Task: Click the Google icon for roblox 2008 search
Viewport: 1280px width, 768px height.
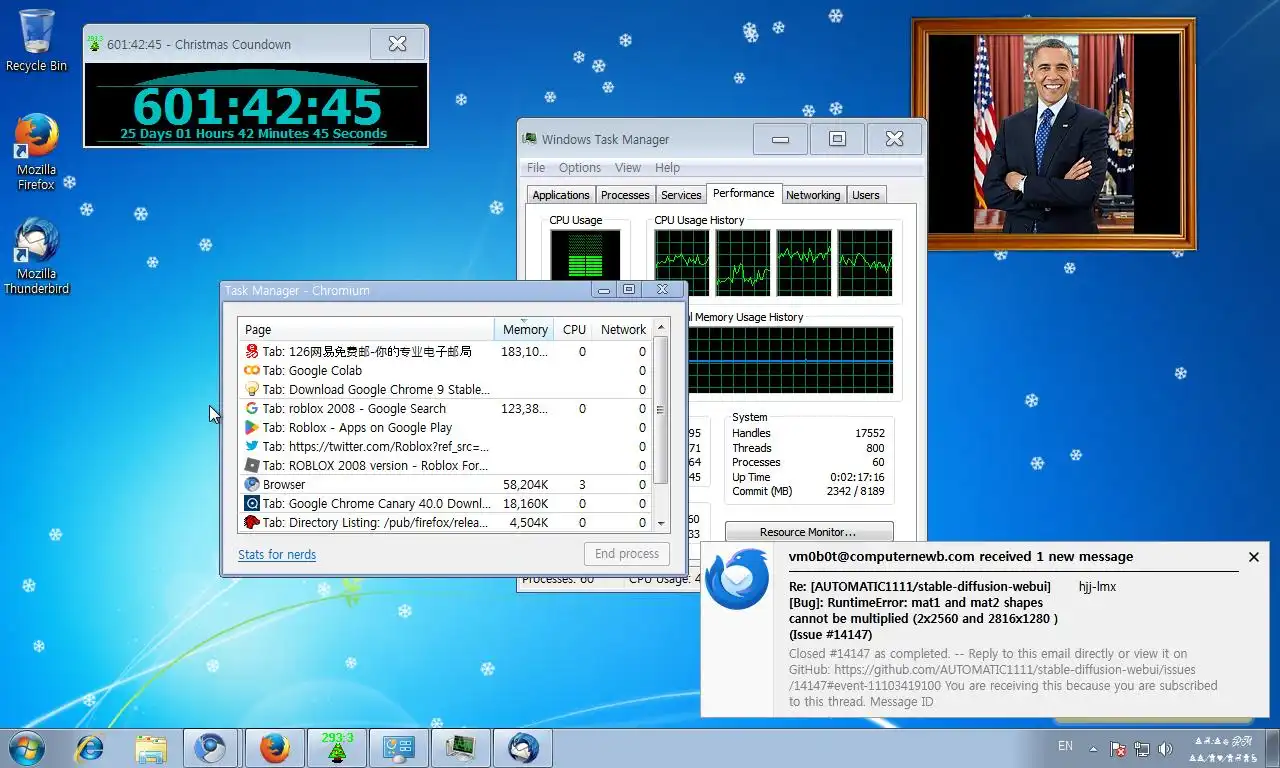Action: pos(252,409)
